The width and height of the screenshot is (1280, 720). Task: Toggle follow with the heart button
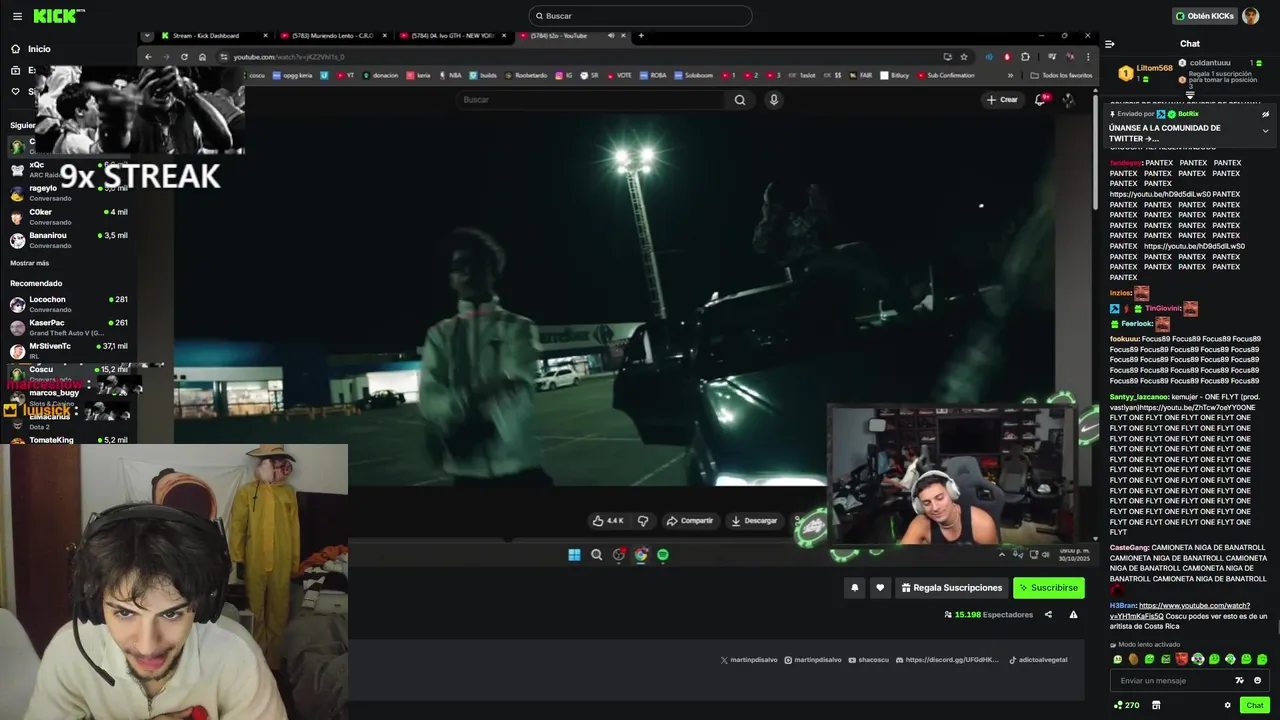880,588
